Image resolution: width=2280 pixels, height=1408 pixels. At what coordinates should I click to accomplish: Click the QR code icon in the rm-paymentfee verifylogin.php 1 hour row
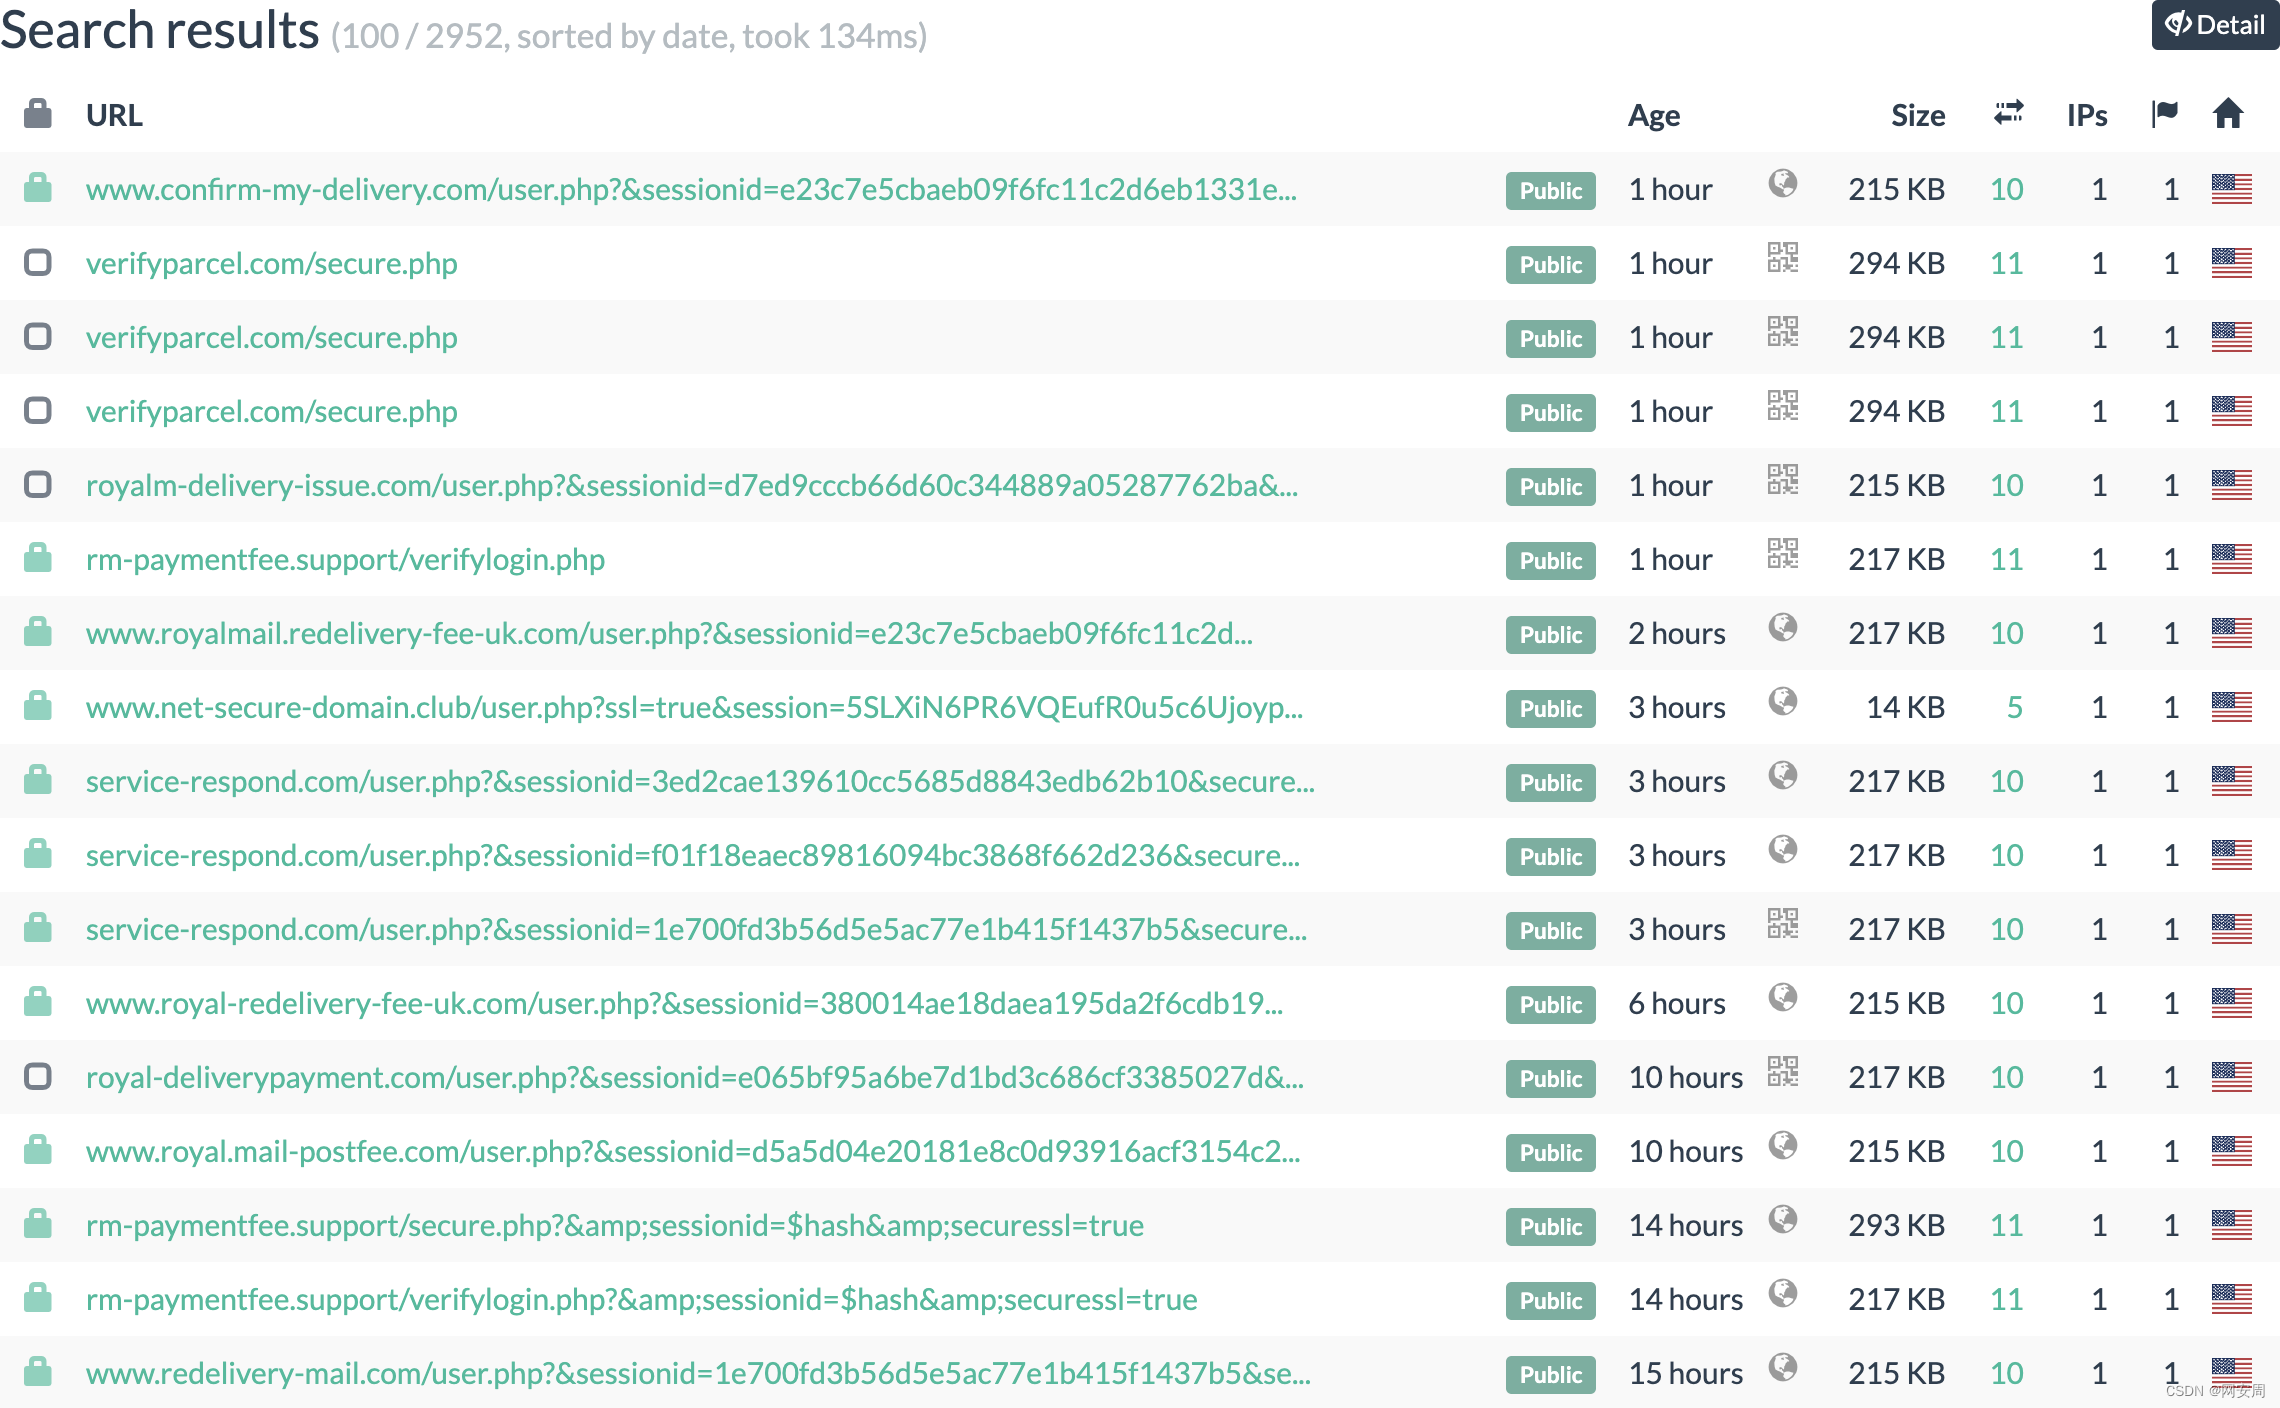pyautogui.click(x=1782, y=554)
